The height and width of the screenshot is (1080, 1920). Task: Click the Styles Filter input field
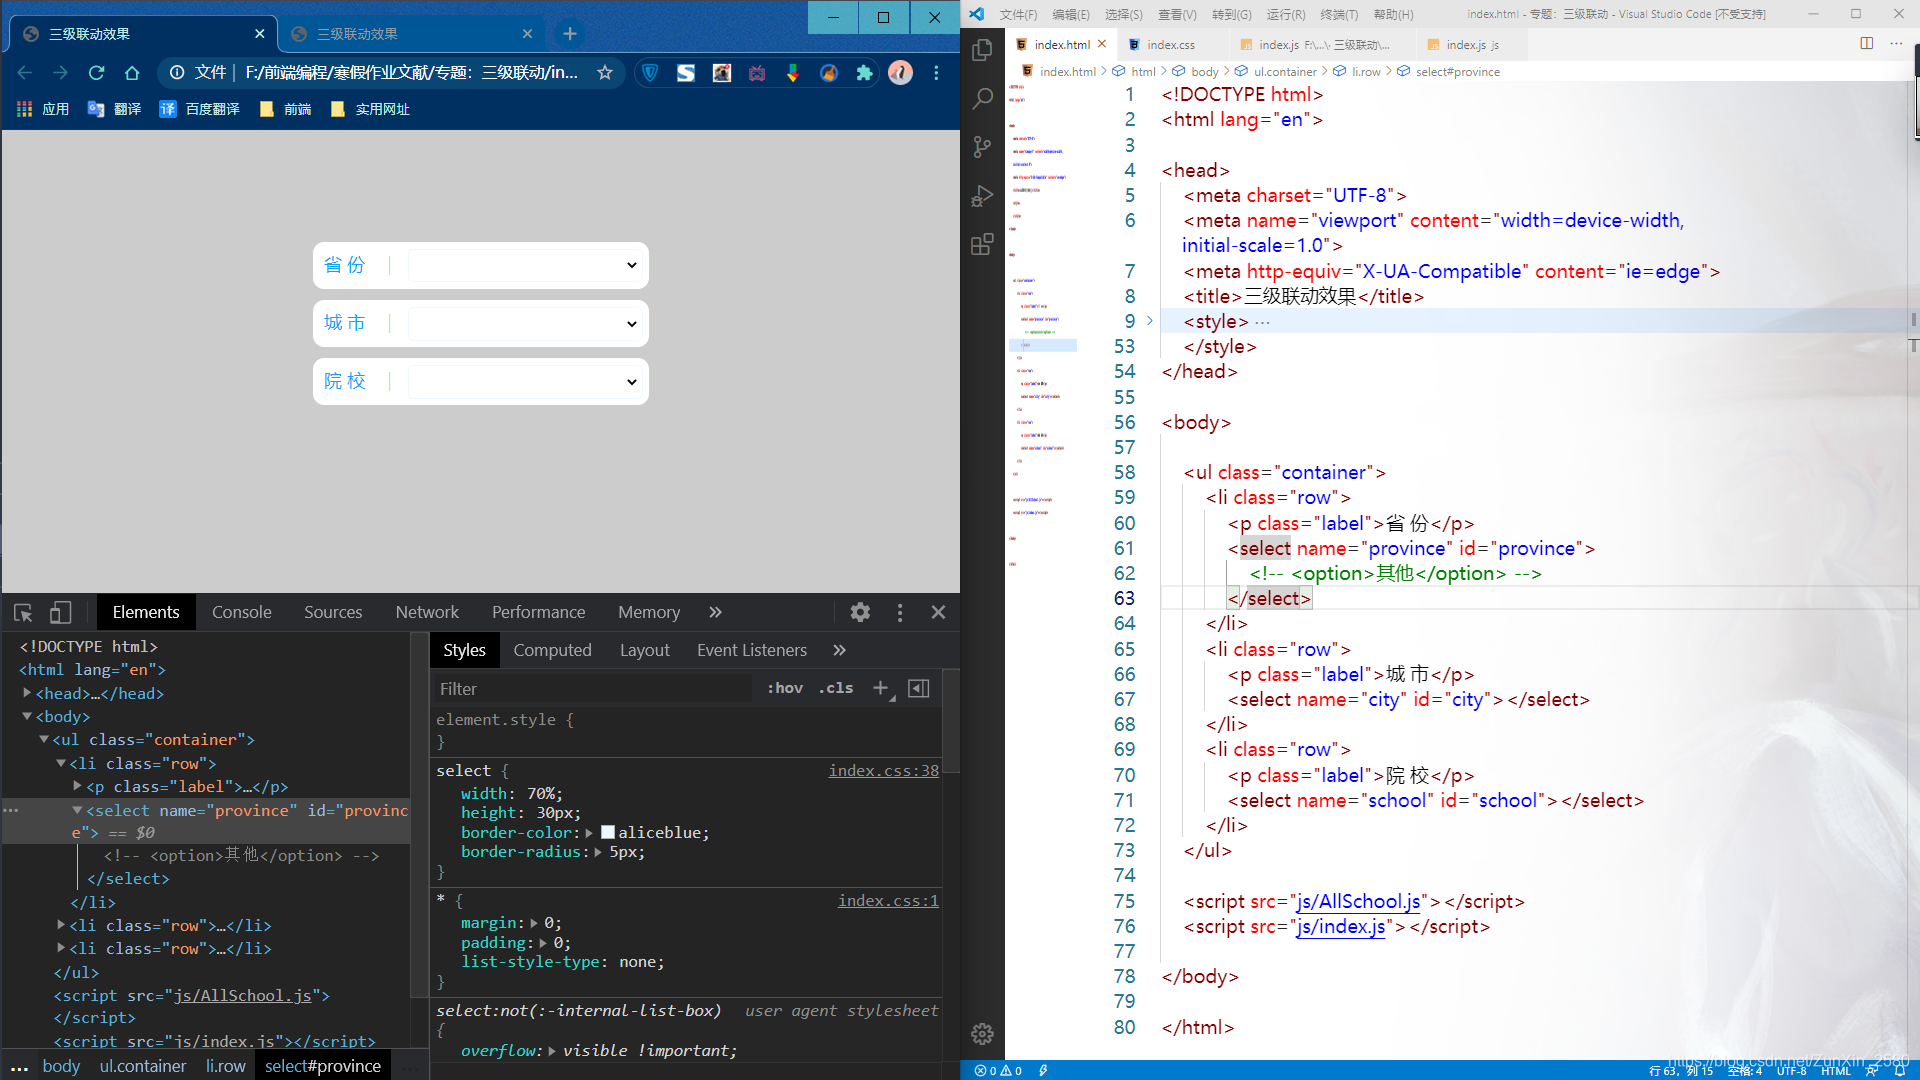pos(590,689)
